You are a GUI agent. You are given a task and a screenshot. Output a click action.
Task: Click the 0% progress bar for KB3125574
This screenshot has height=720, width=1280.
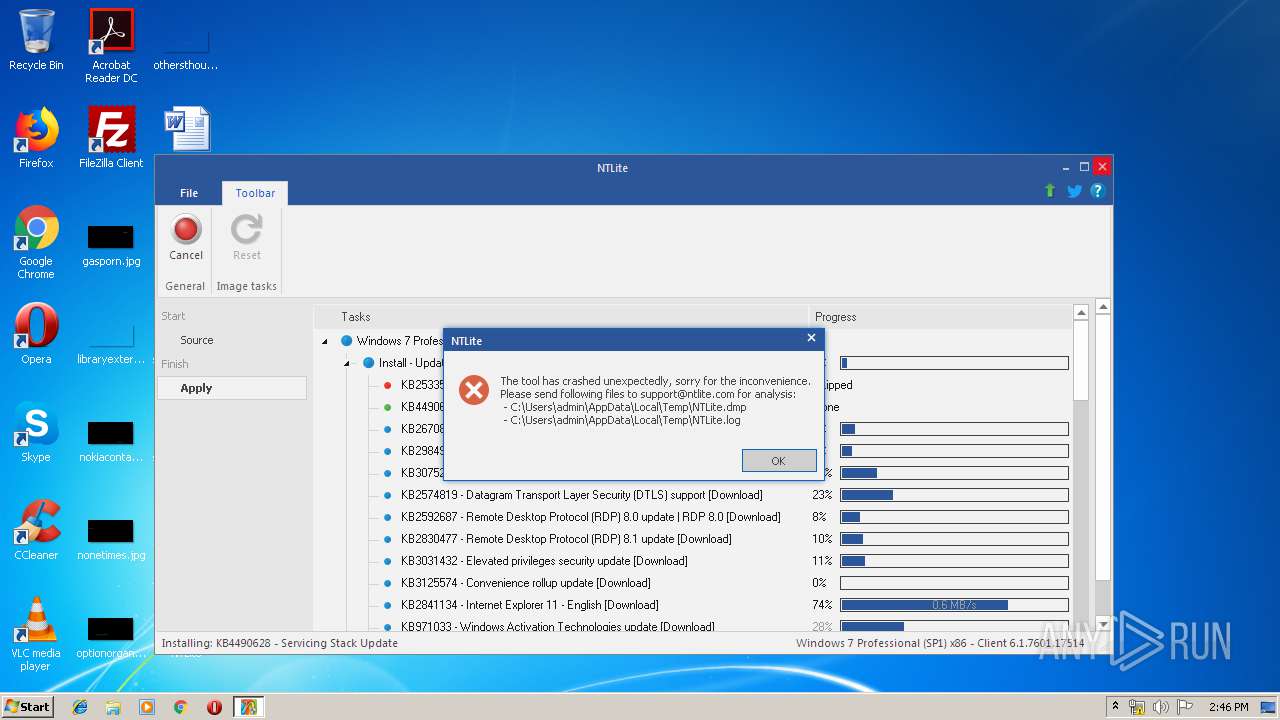(x=954, y=583)
